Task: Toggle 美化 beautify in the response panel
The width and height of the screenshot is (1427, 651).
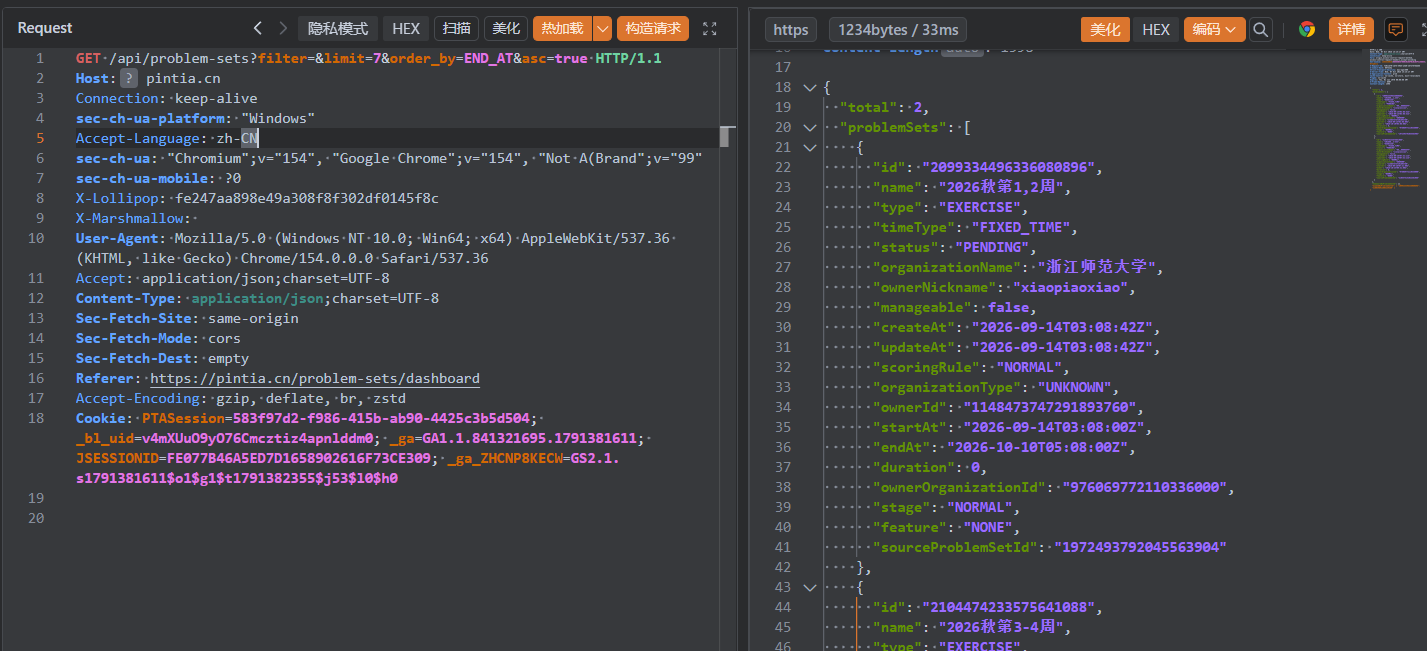Action: click(x=1105, y=29)
